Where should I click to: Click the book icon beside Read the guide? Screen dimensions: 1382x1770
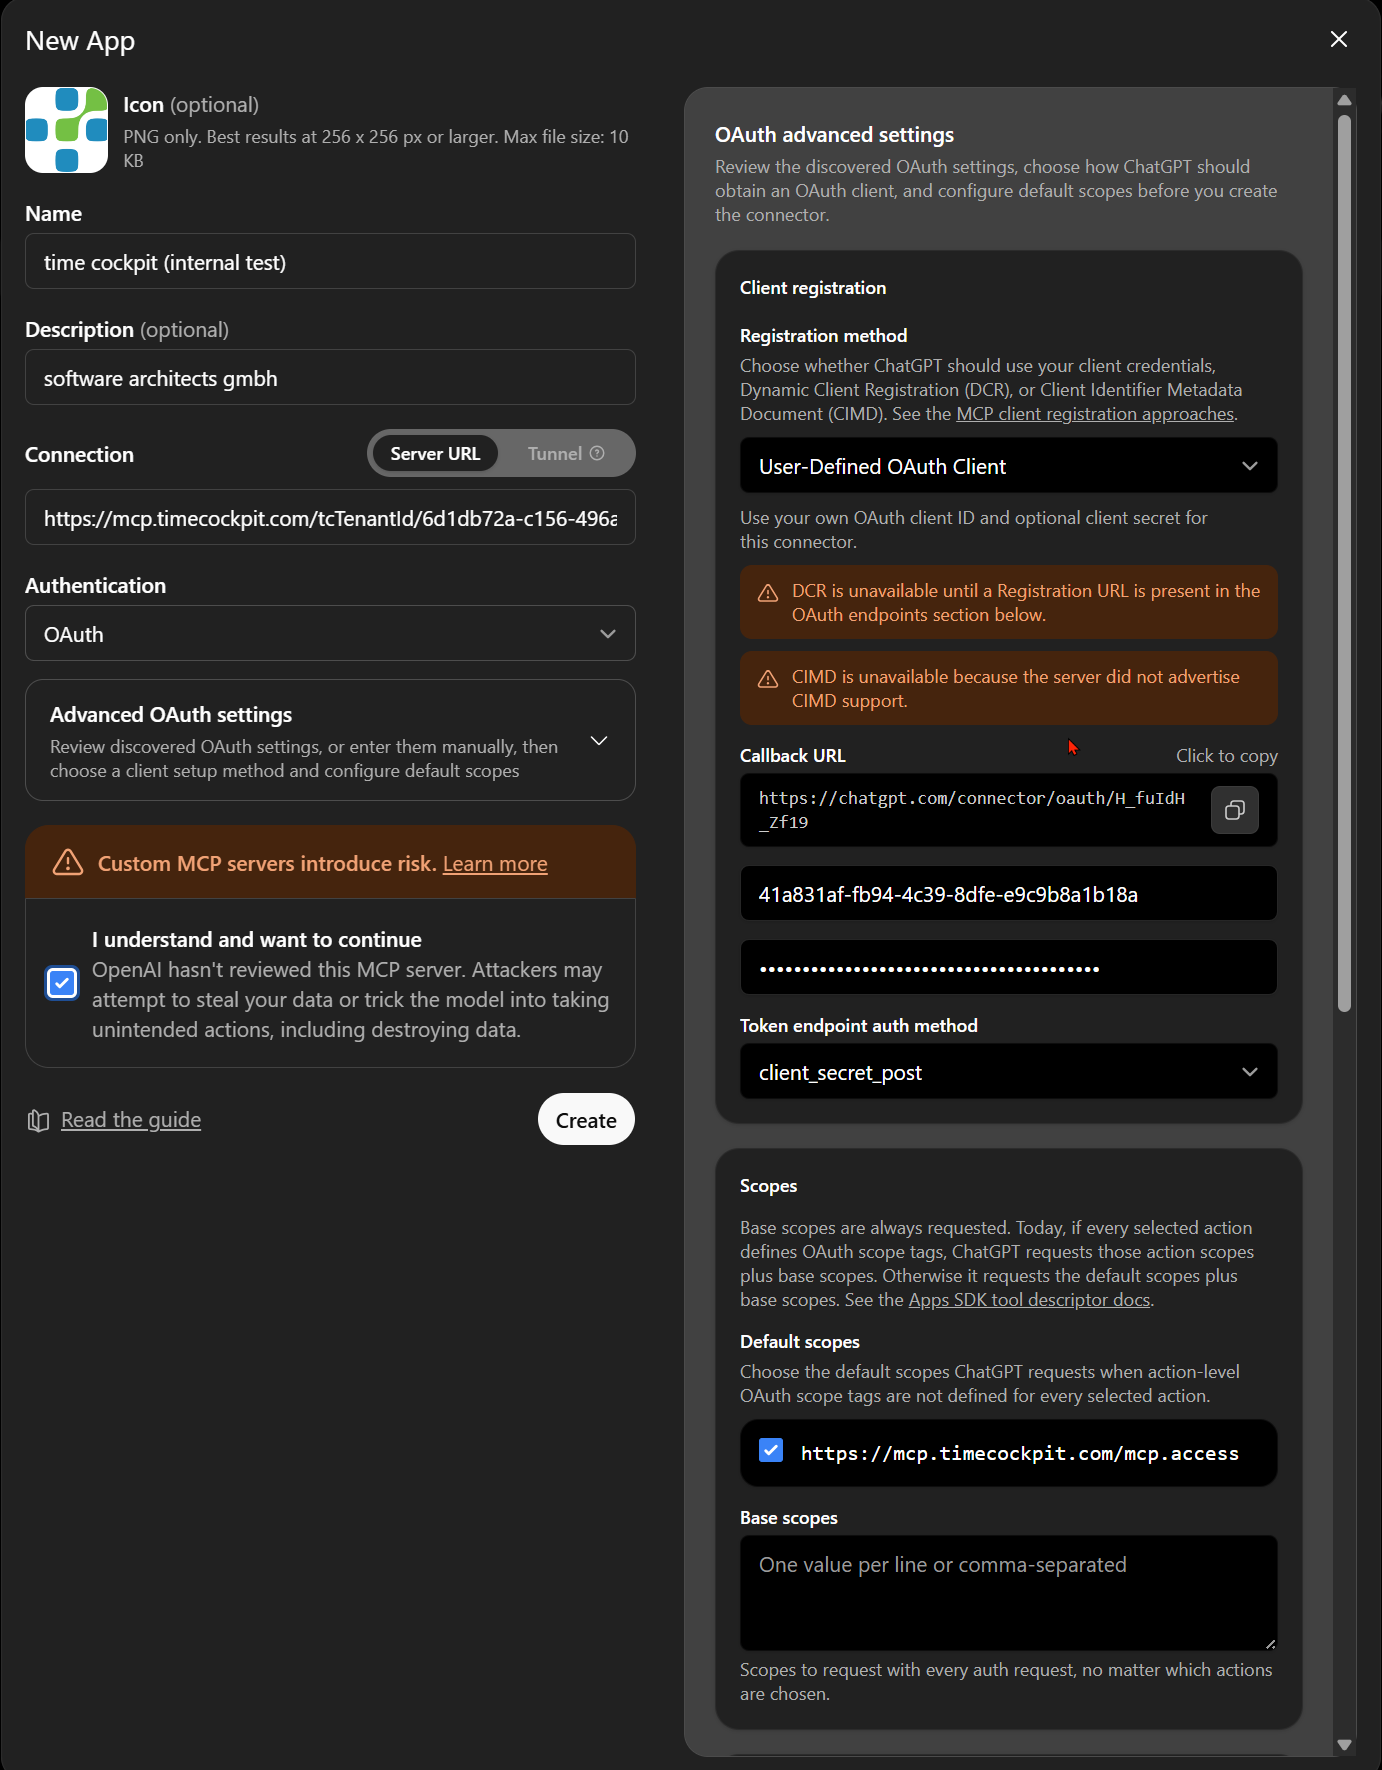coord(38,1121)
